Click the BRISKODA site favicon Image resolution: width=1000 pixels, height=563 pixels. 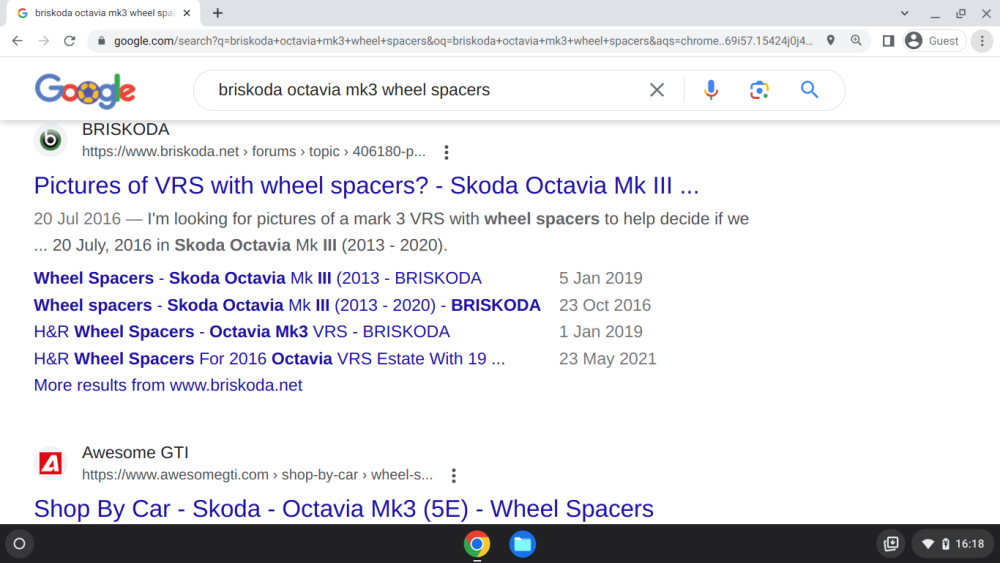[50, 140]
